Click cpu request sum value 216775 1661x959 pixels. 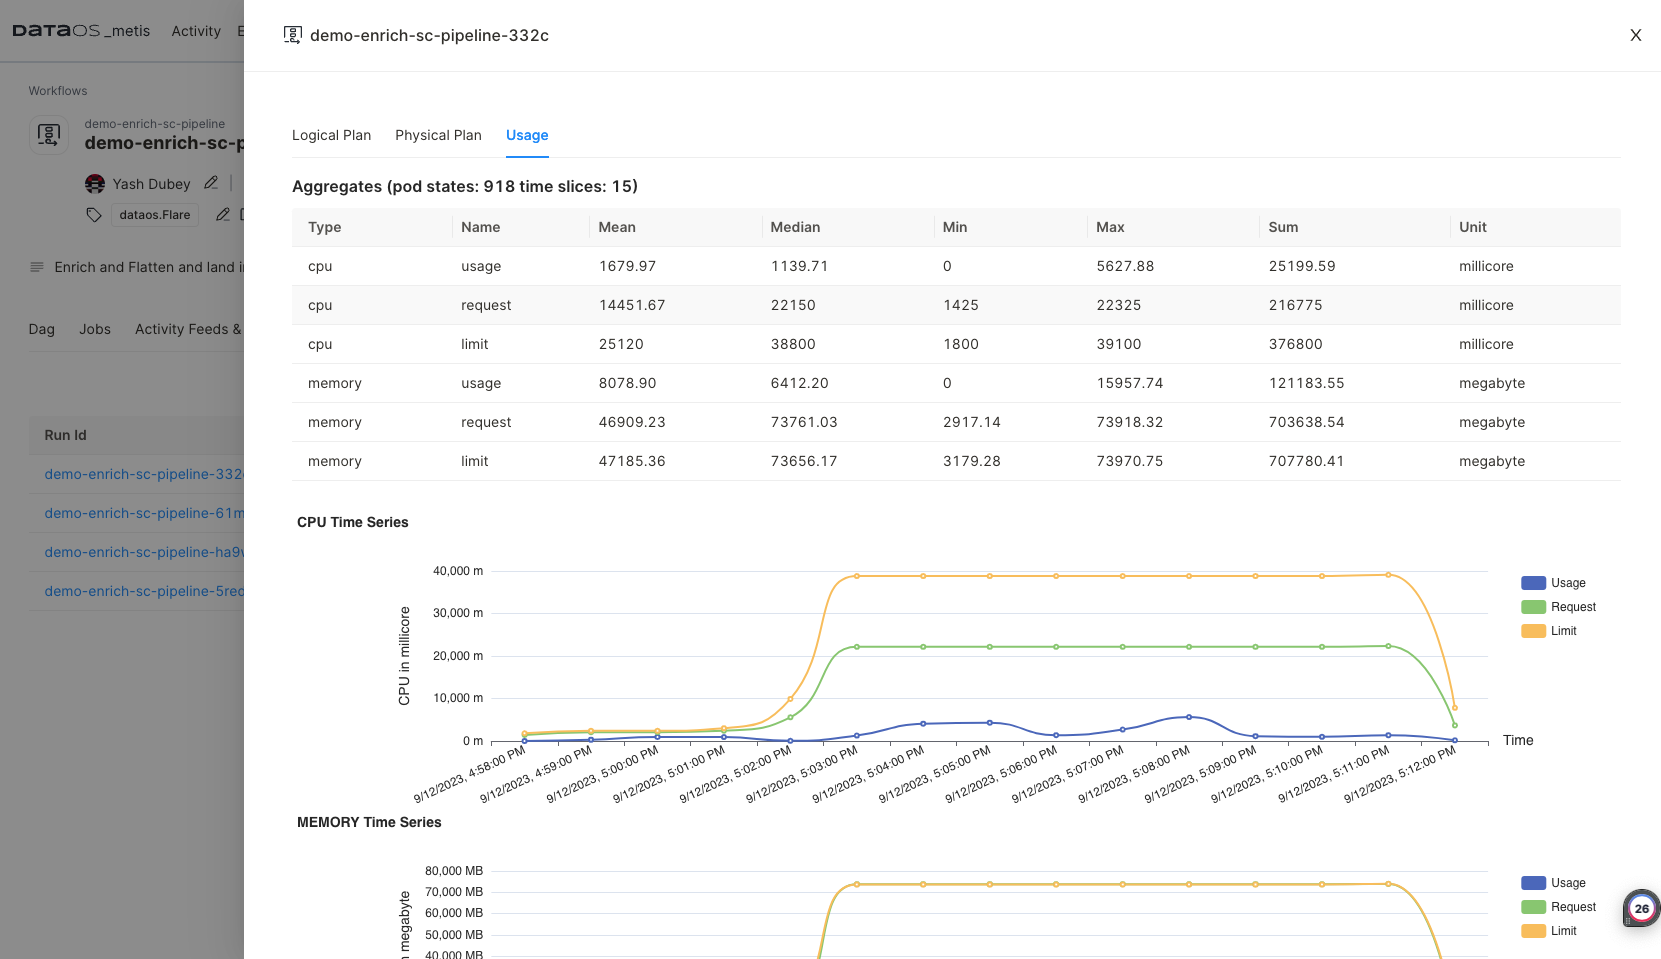pyautogui.click(x=1296, y=305)
